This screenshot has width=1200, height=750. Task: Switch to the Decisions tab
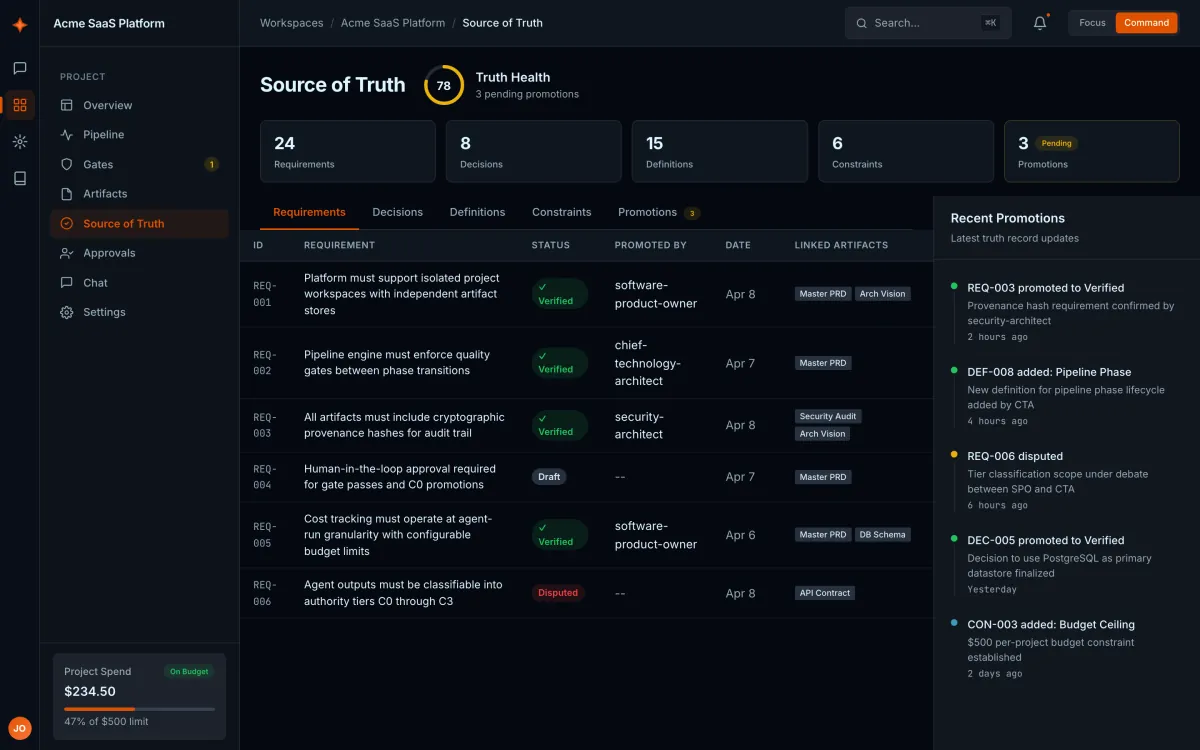[397, 212]
